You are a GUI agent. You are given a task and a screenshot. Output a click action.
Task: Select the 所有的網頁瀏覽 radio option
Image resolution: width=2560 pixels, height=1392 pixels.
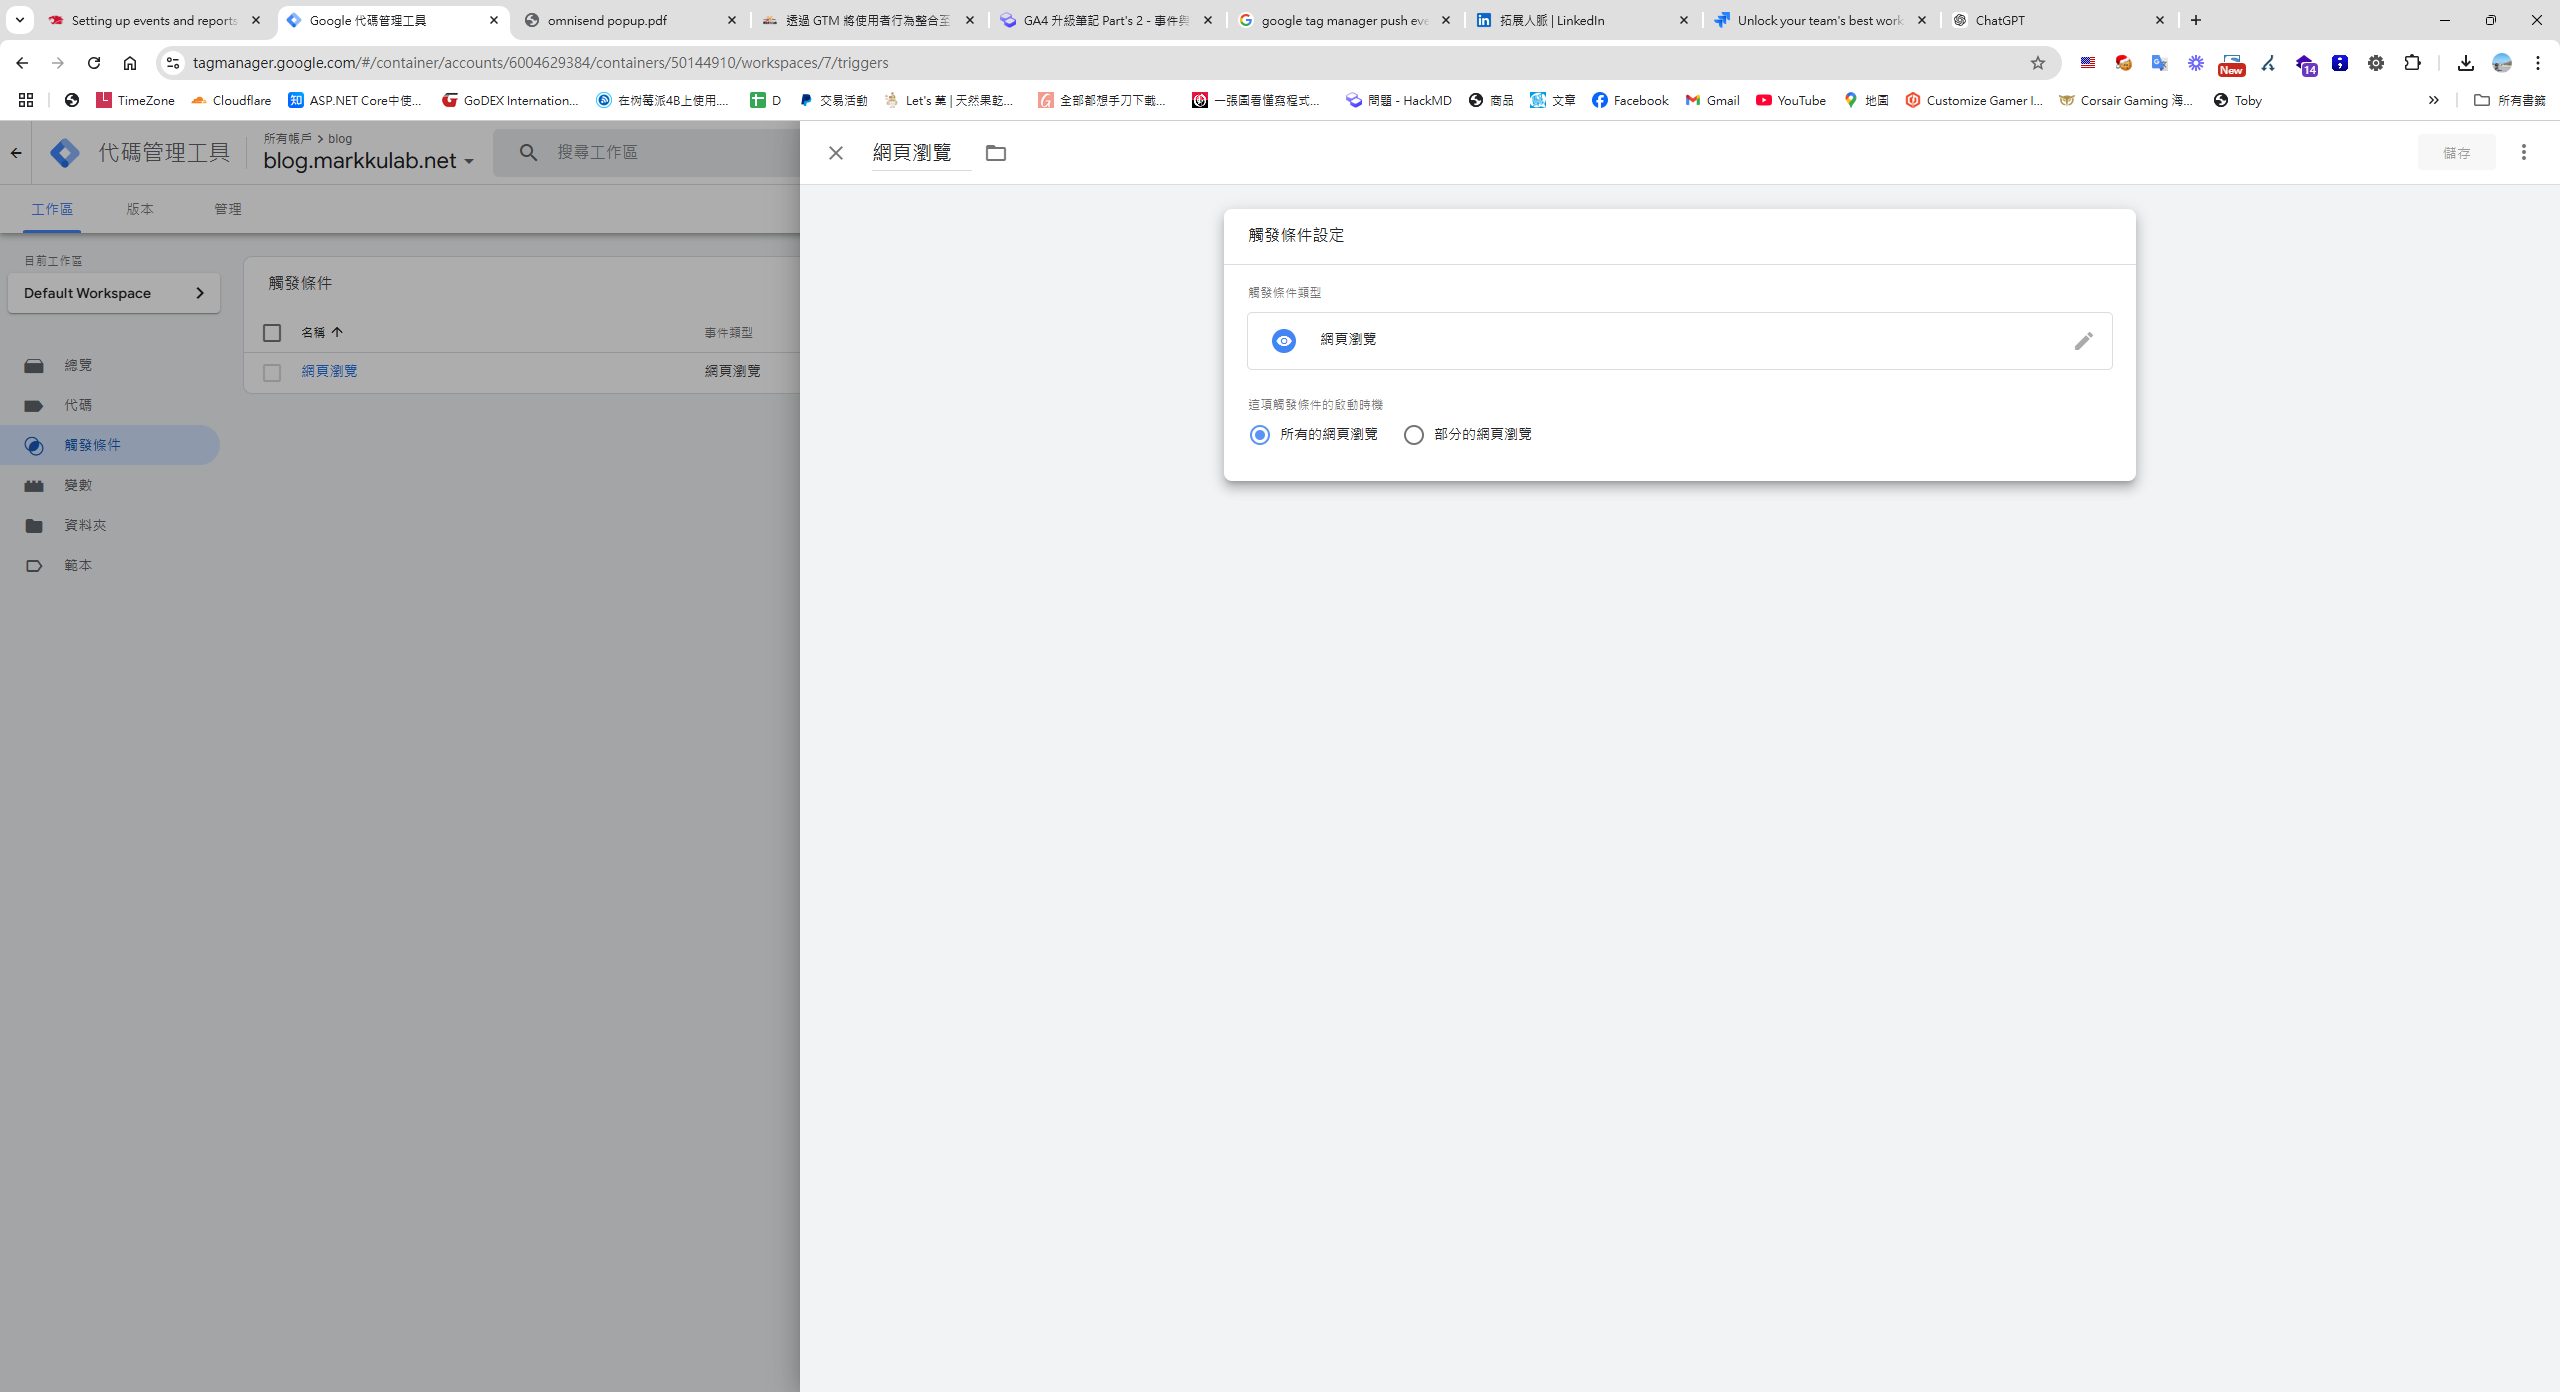click(1259, 434)
